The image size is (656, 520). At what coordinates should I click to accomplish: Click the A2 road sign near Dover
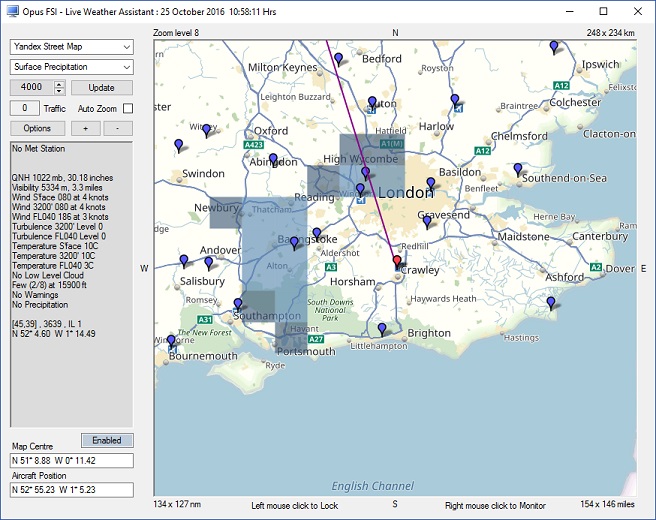(x=595, y=267)
